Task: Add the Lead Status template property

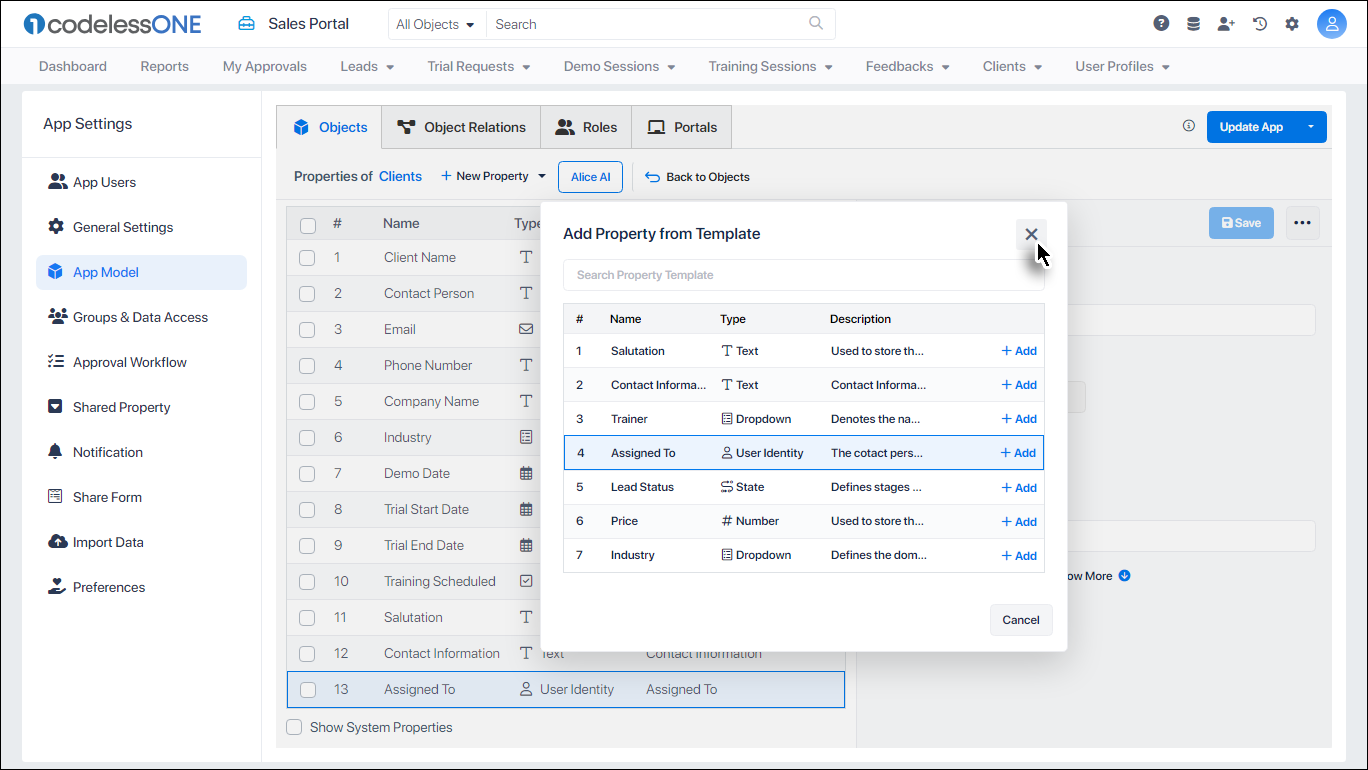Action: tap(1019, 487)
